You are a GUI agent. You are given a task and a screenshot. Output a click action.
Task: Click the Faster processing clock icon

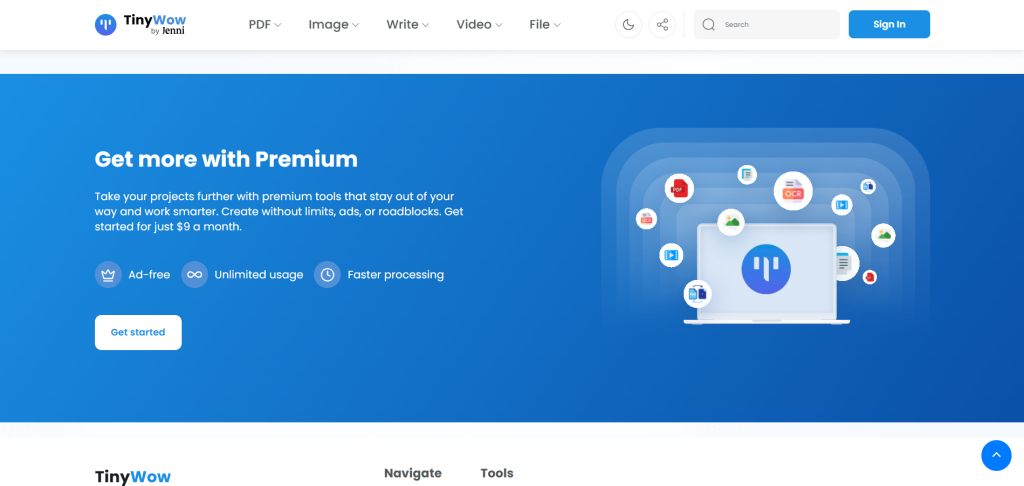tap(327, 275)
